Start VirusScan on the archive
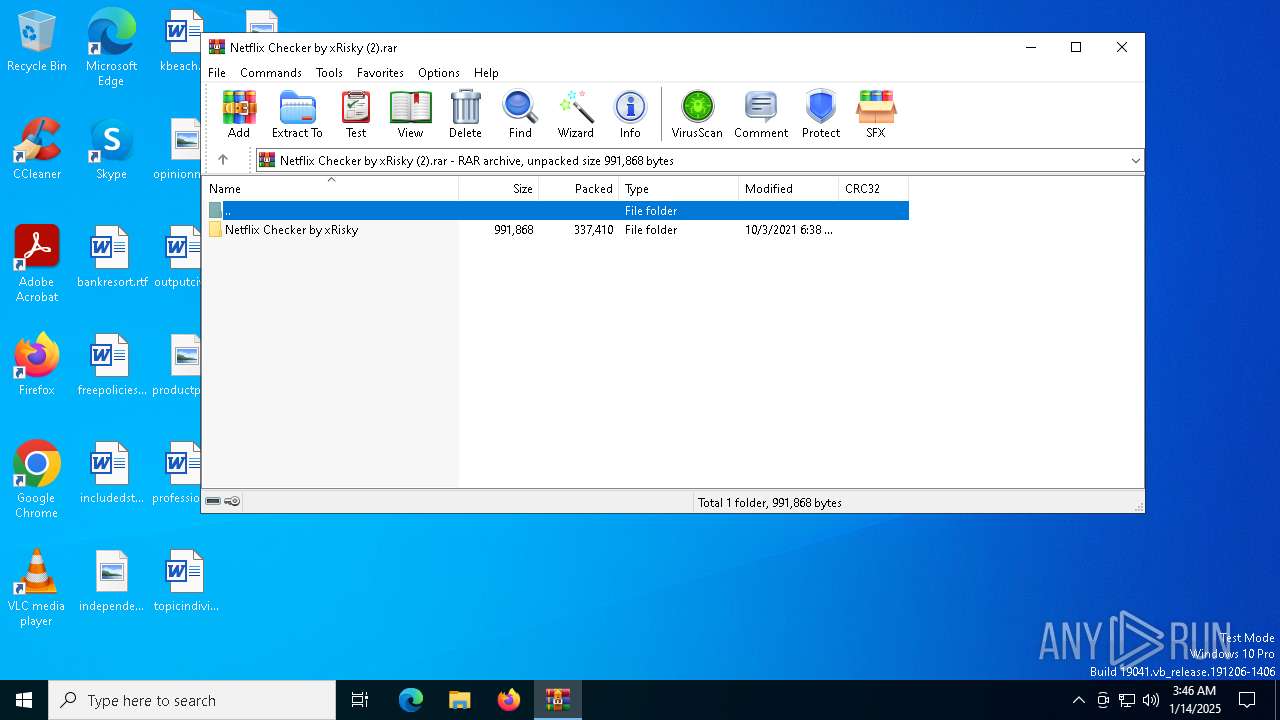 (697, 114)
